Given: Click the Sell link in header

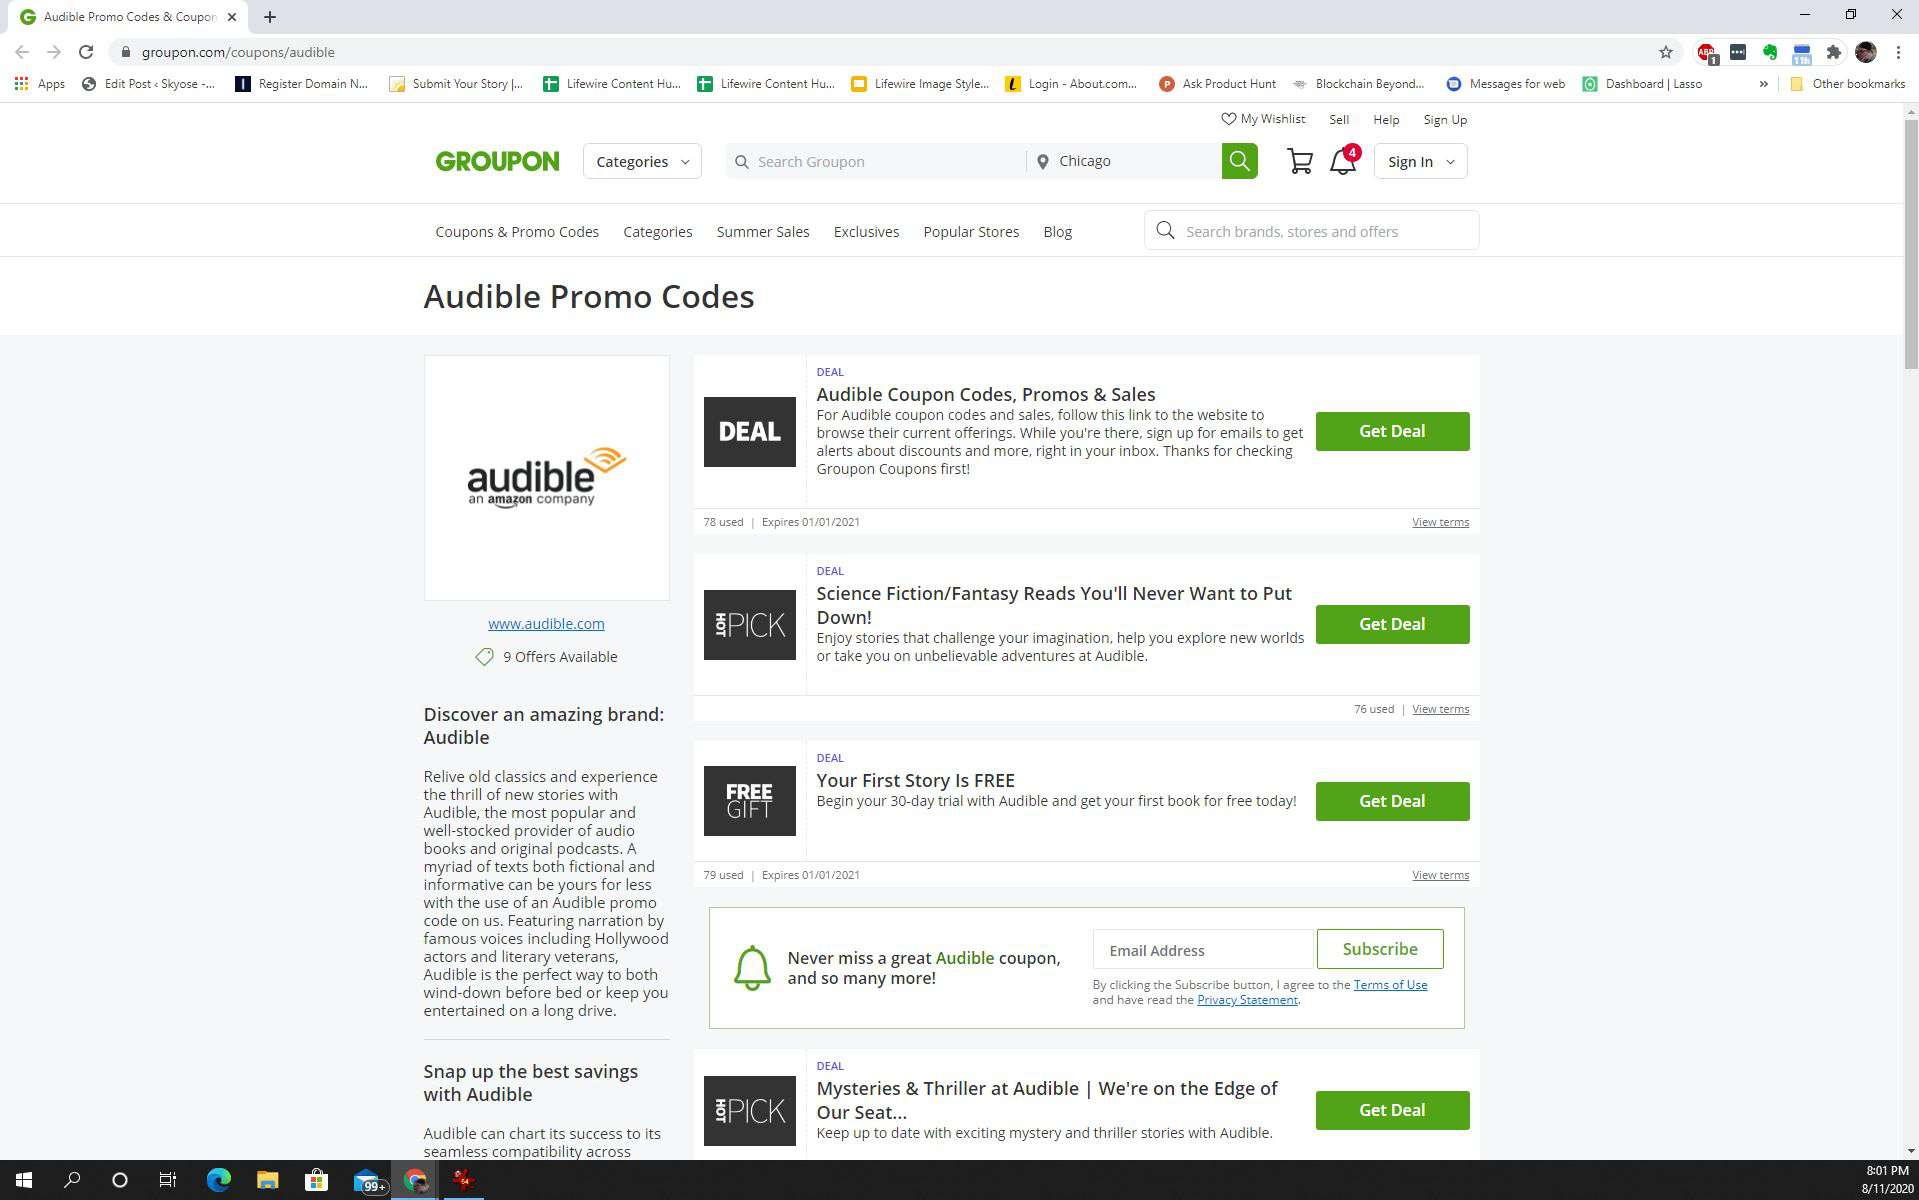Looking at the screenshot, I should pyautogui.click(x=1339, y=120).
